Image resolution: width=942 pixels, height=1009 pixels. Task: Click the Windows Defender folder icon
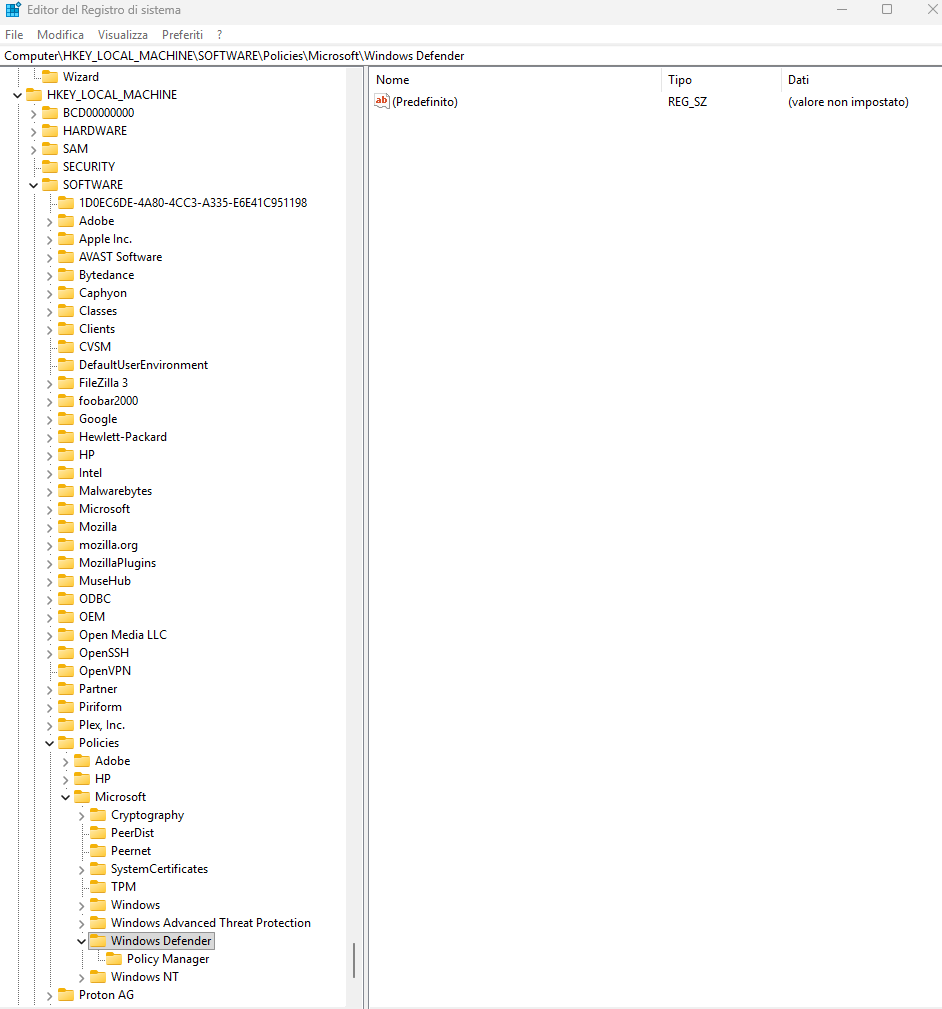[98, 941]
